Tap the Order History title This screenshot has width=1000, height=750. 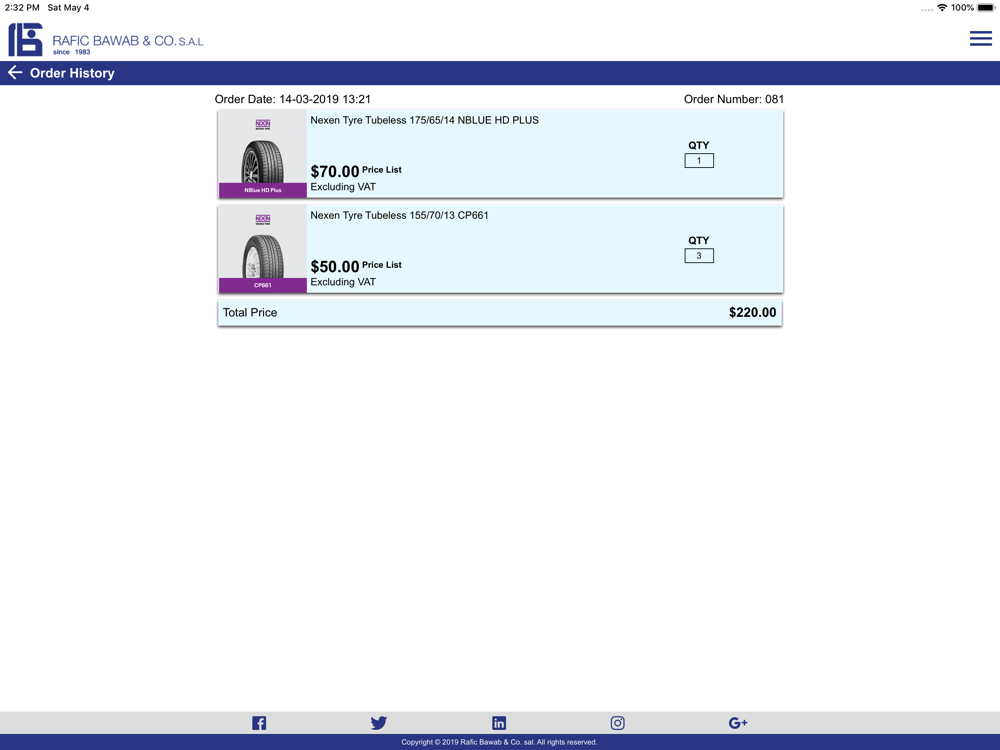[x=72, y=73]
